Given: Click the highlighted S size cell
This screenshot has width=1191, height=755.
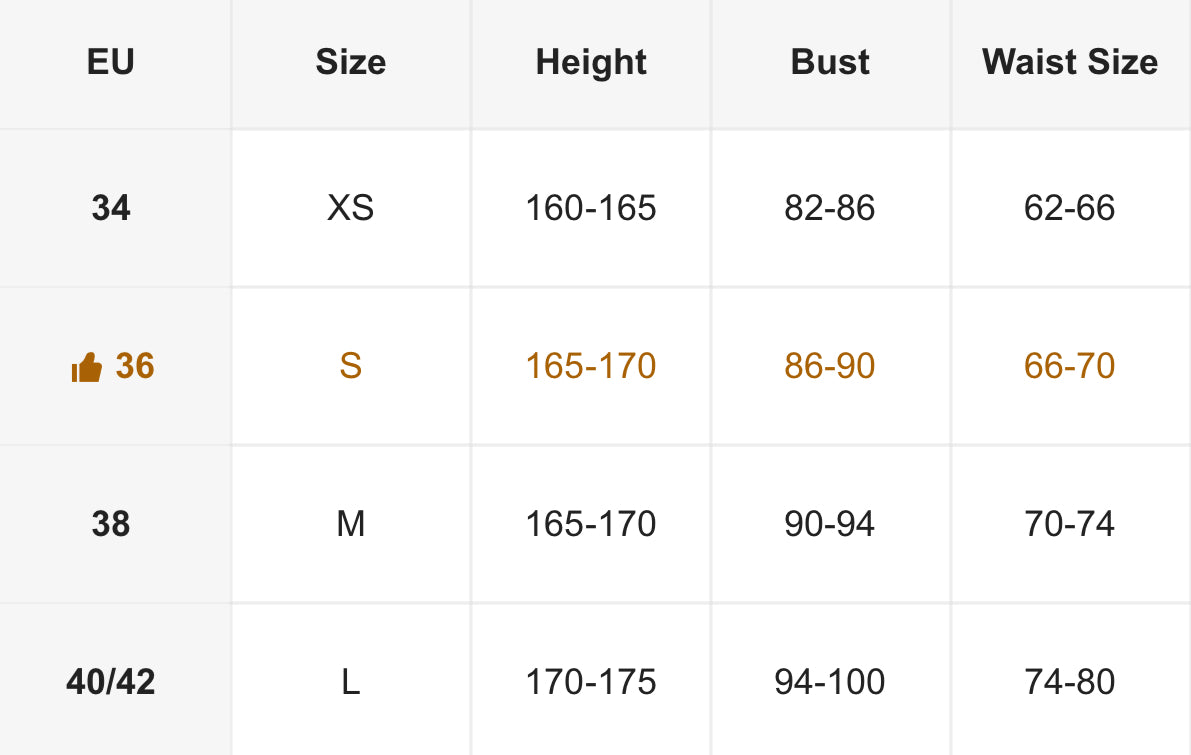Looking at the screenshot, I should (x=350, y=366).
